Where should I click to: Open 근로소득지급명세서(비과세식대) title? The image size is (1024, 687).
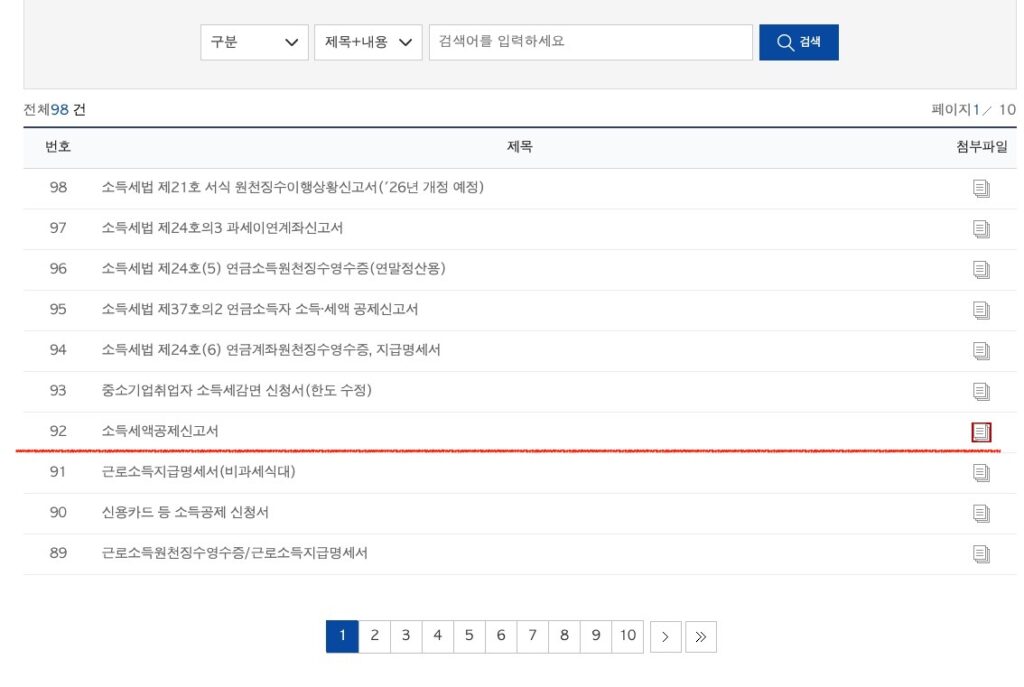pyautogui.click(x=199, y=471)
